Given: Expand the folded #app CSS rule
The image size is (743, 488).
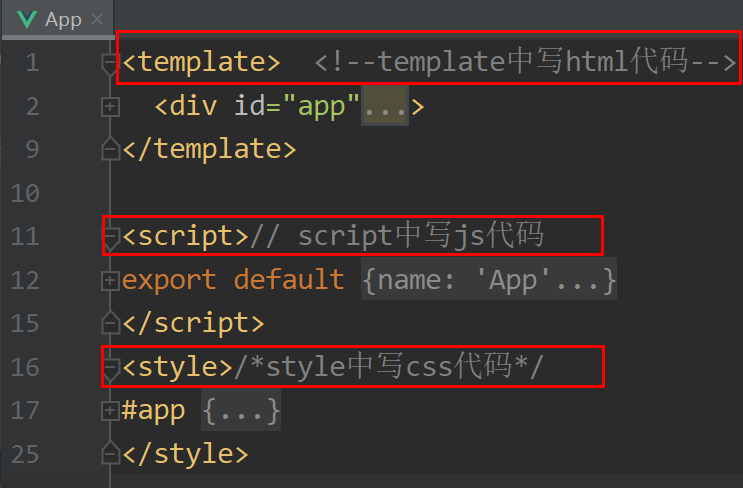Looking at the screenshot, I should (110, 411).
